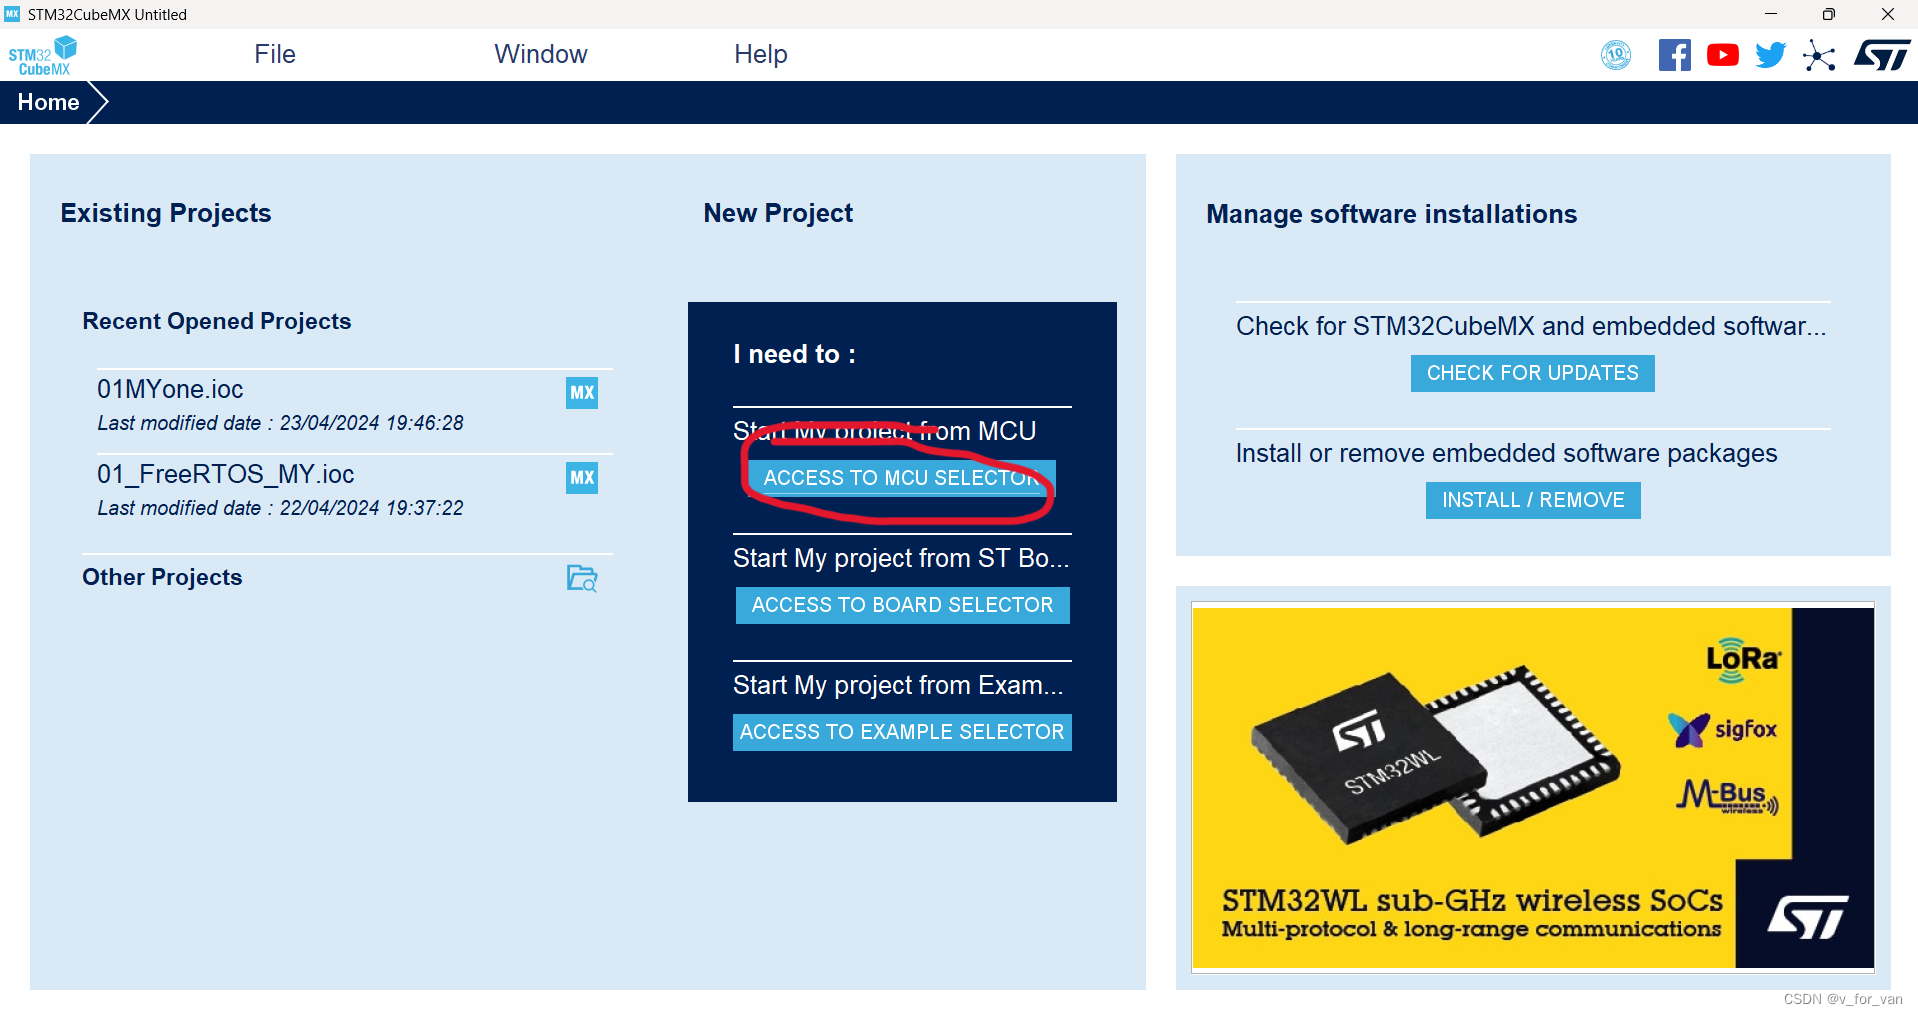
Task: Click ACCESS TO BOARD SELECTOR button
Action: (902, 605)
